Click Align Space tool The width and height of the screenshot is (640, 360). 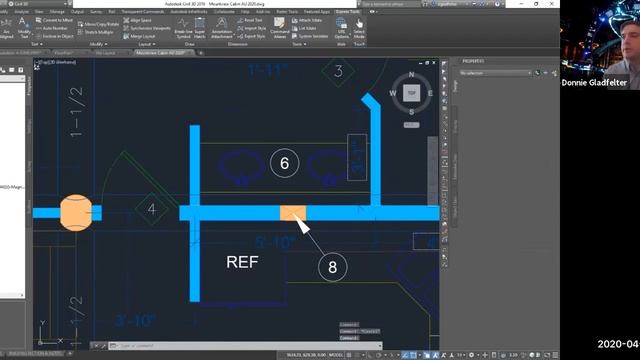pyautogui.click(x=137, y=20)
